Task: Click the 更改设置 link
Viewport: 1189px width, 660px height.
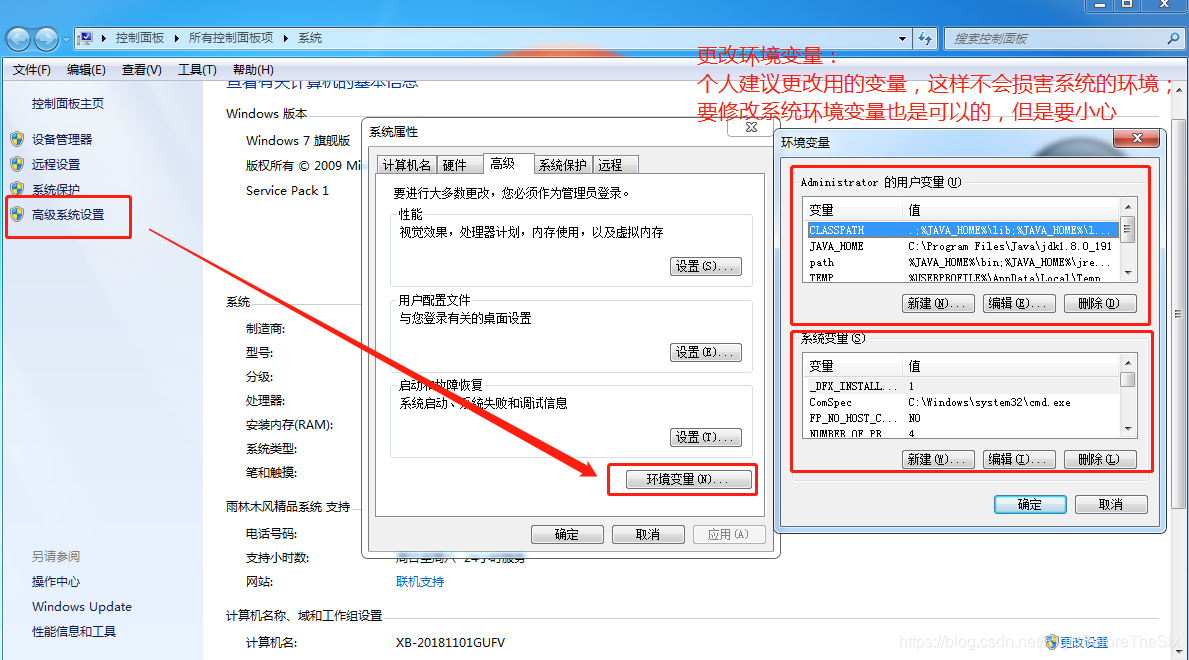Action: click(x=1084, y=642)
